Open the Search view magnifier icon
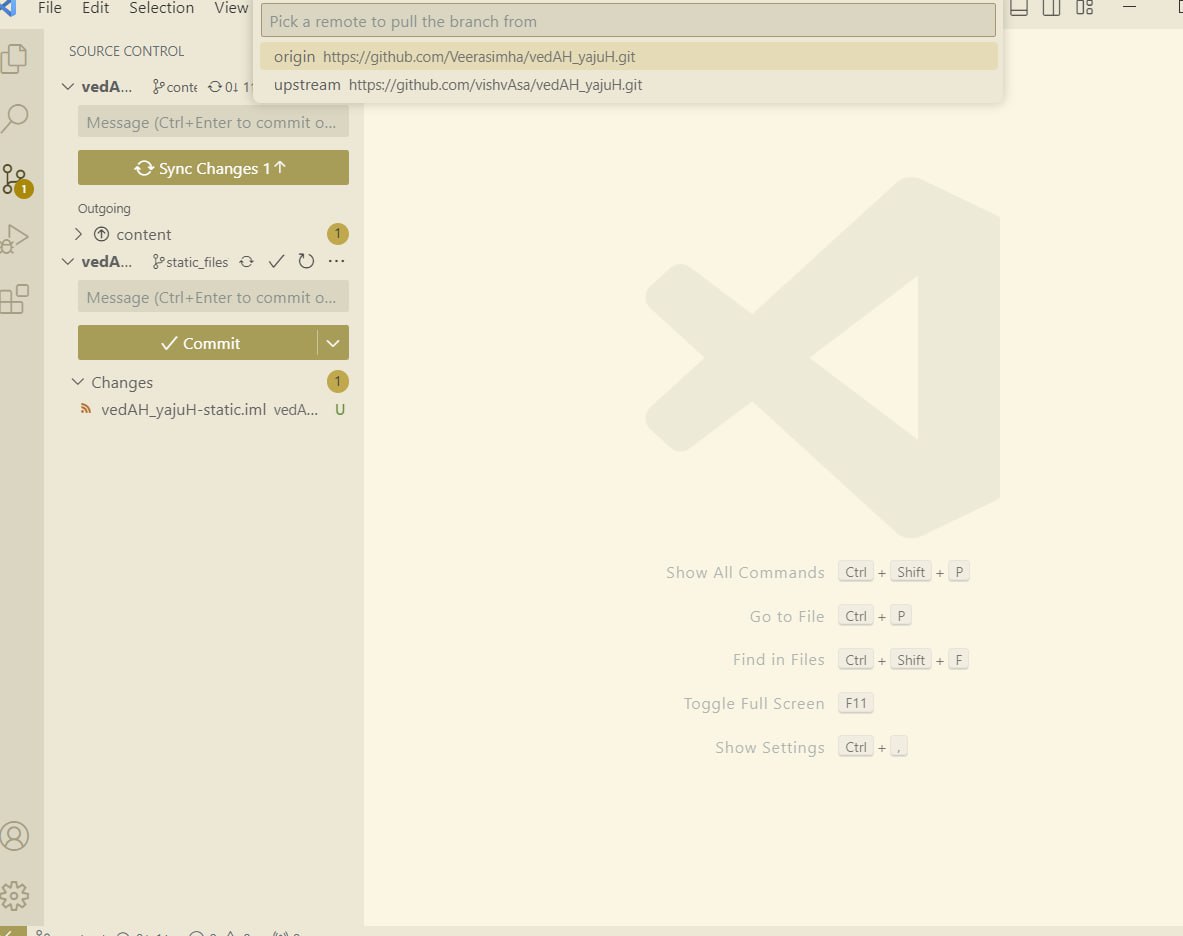This screenshot has height=936, width=1183. [14, 118]
